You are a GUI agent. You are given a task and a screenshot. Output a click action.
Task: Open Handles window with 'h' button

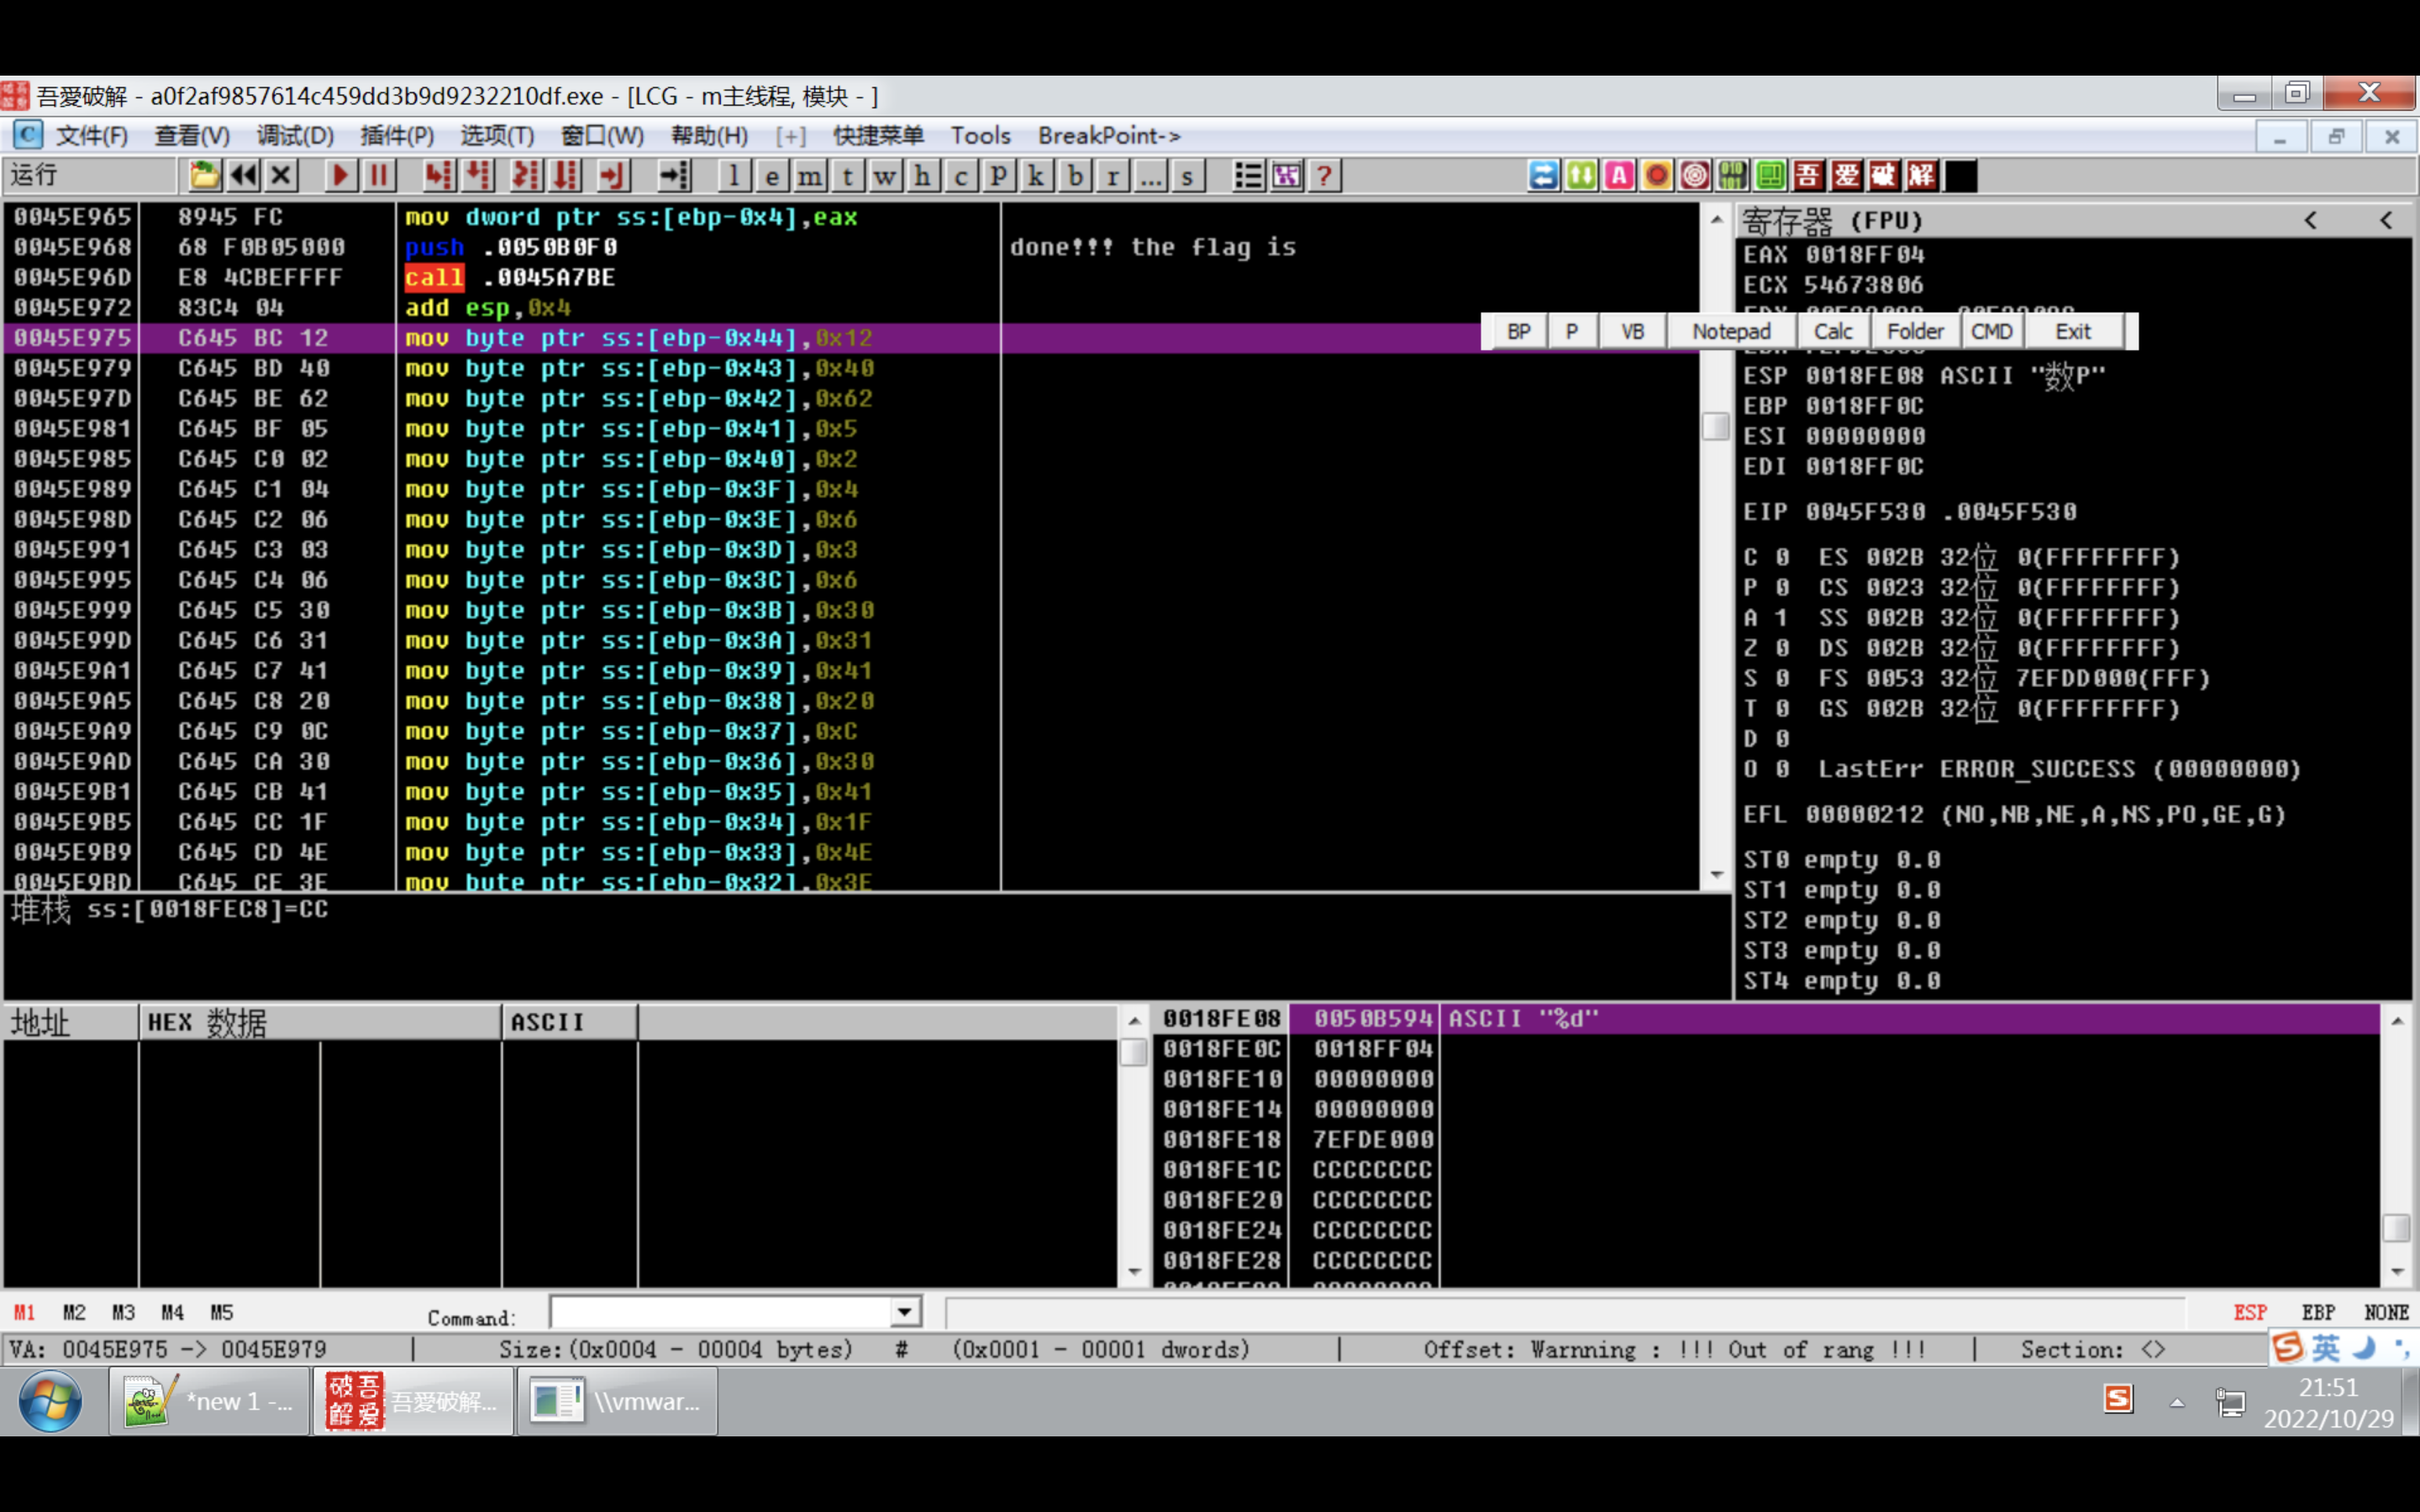pyautogui.click(x=922, y=176)
